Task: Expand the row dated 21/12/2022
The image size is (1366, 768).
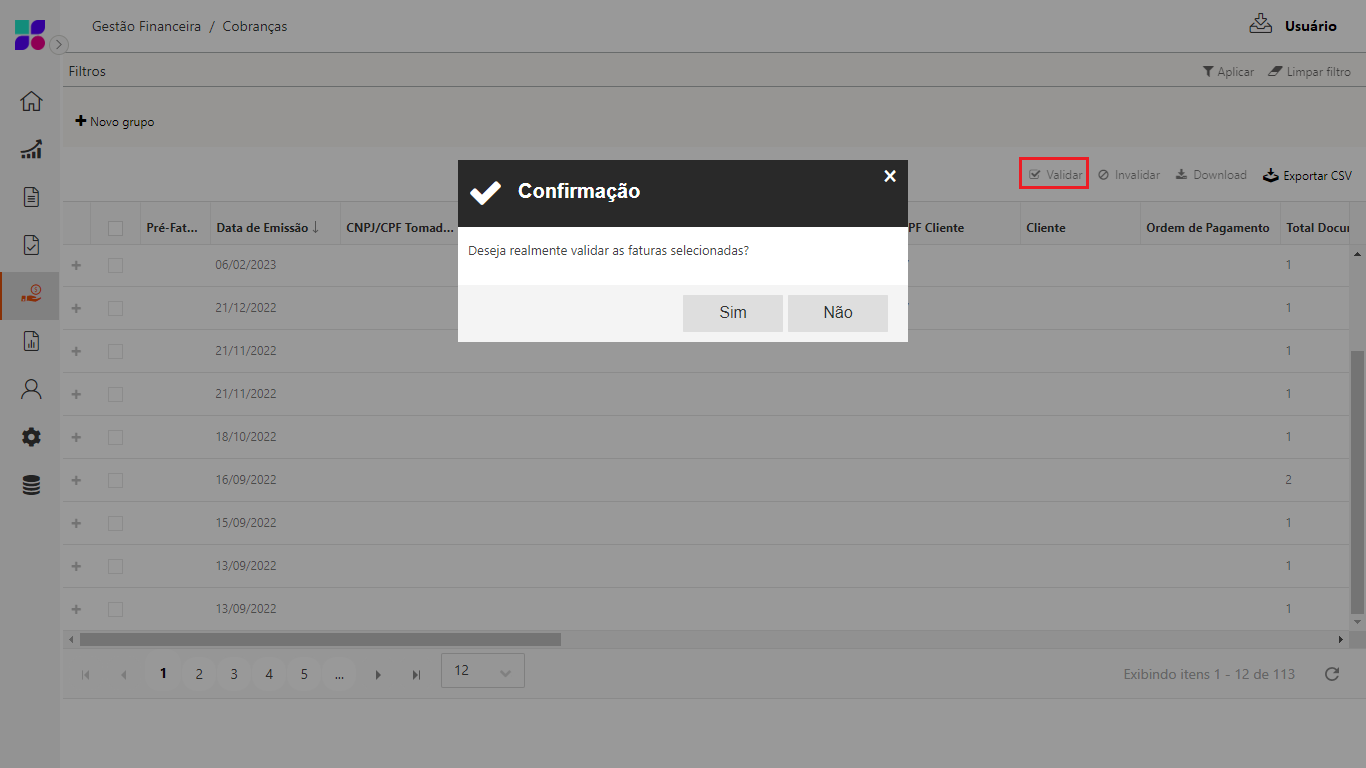Action: [76, 308]
